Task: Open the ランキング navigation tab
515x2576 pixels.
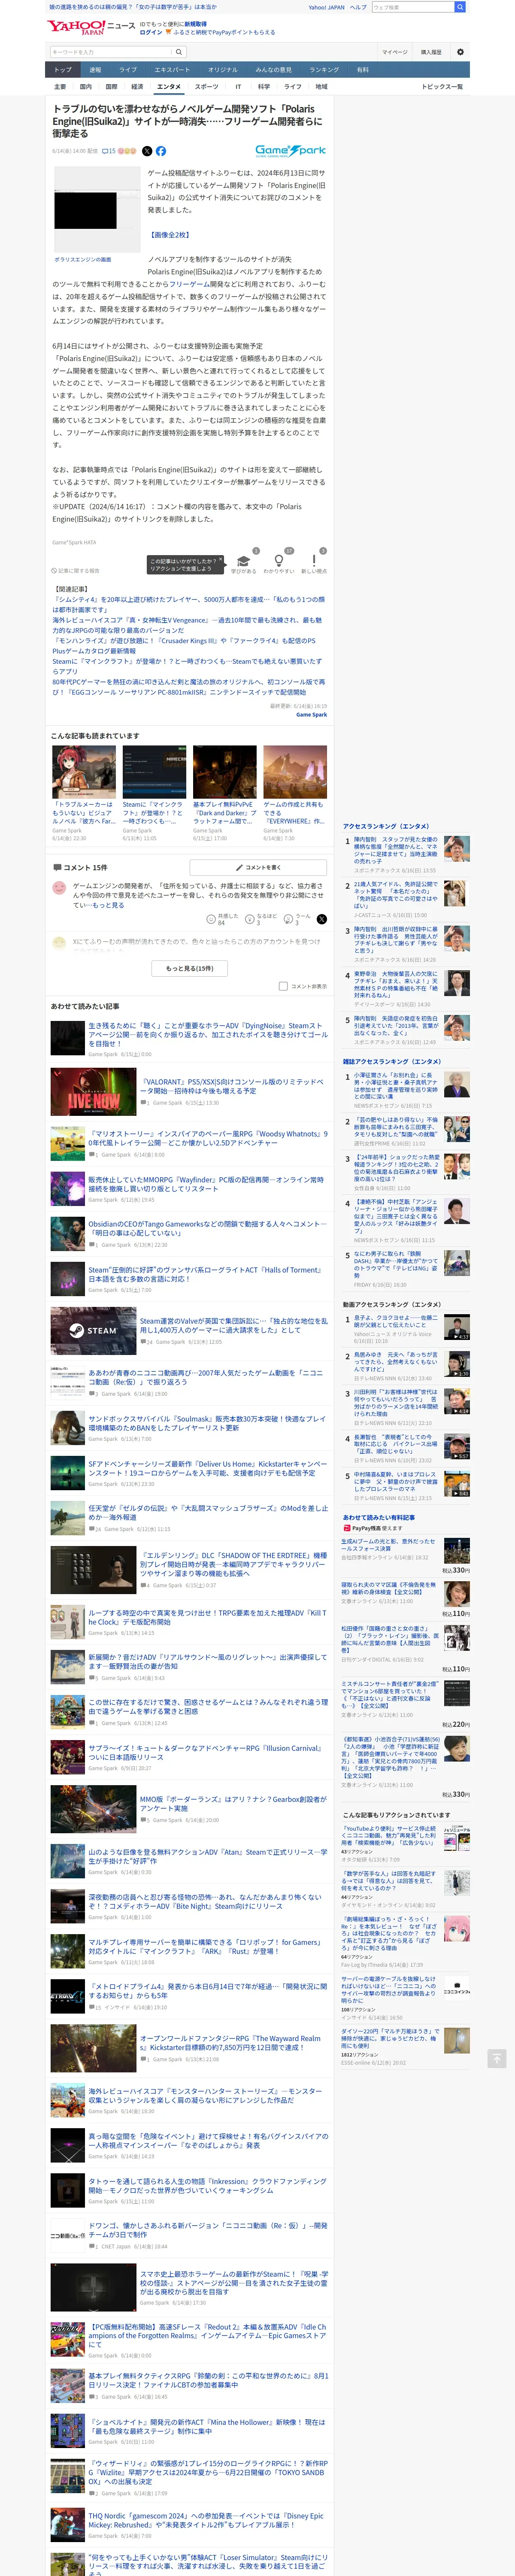Action: (323, 70)
